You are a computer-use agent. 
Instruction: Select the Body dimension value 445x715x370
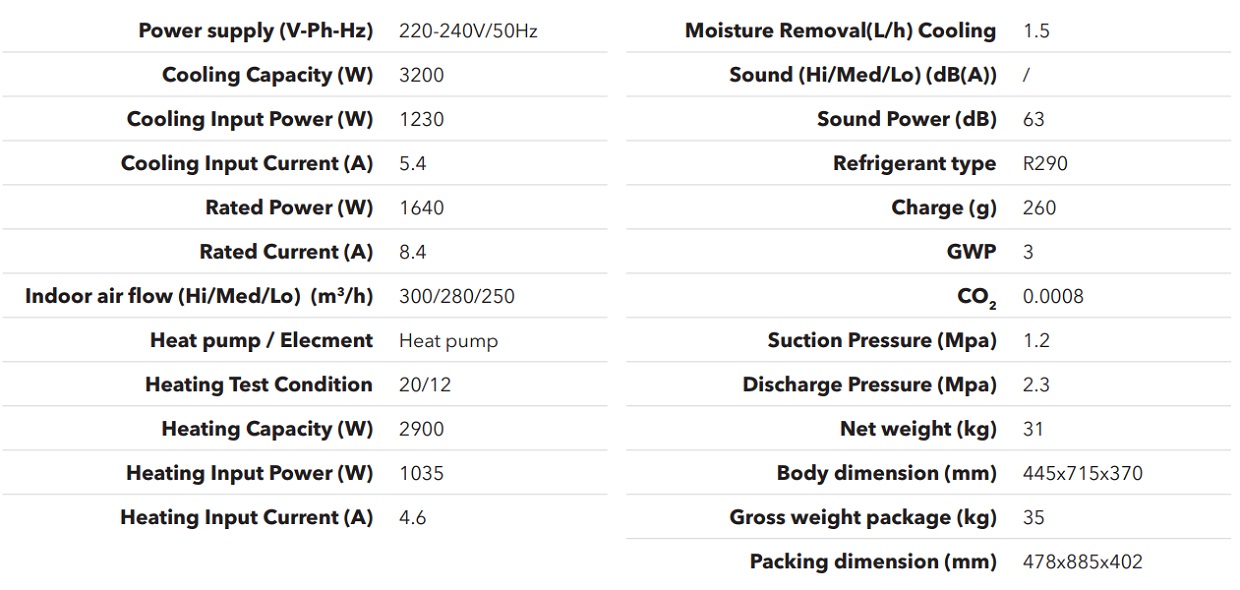point(1083,473)
